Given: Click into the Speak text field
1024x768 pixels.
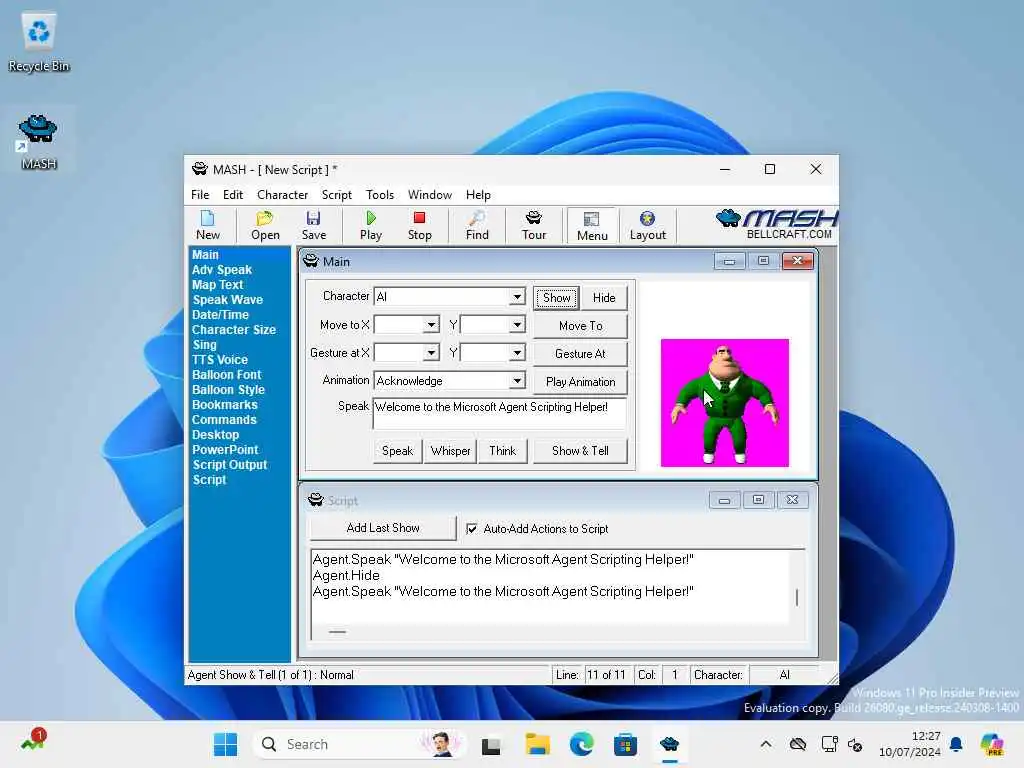Looking at the screenshot, I should [500, 413].
